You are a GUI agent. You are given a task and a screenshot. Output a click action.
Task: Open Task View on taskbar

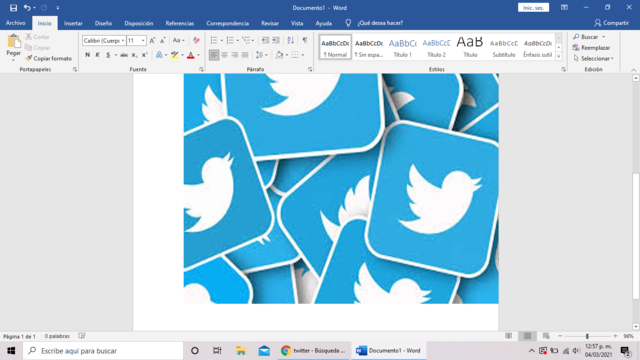(x=217, y=351)
